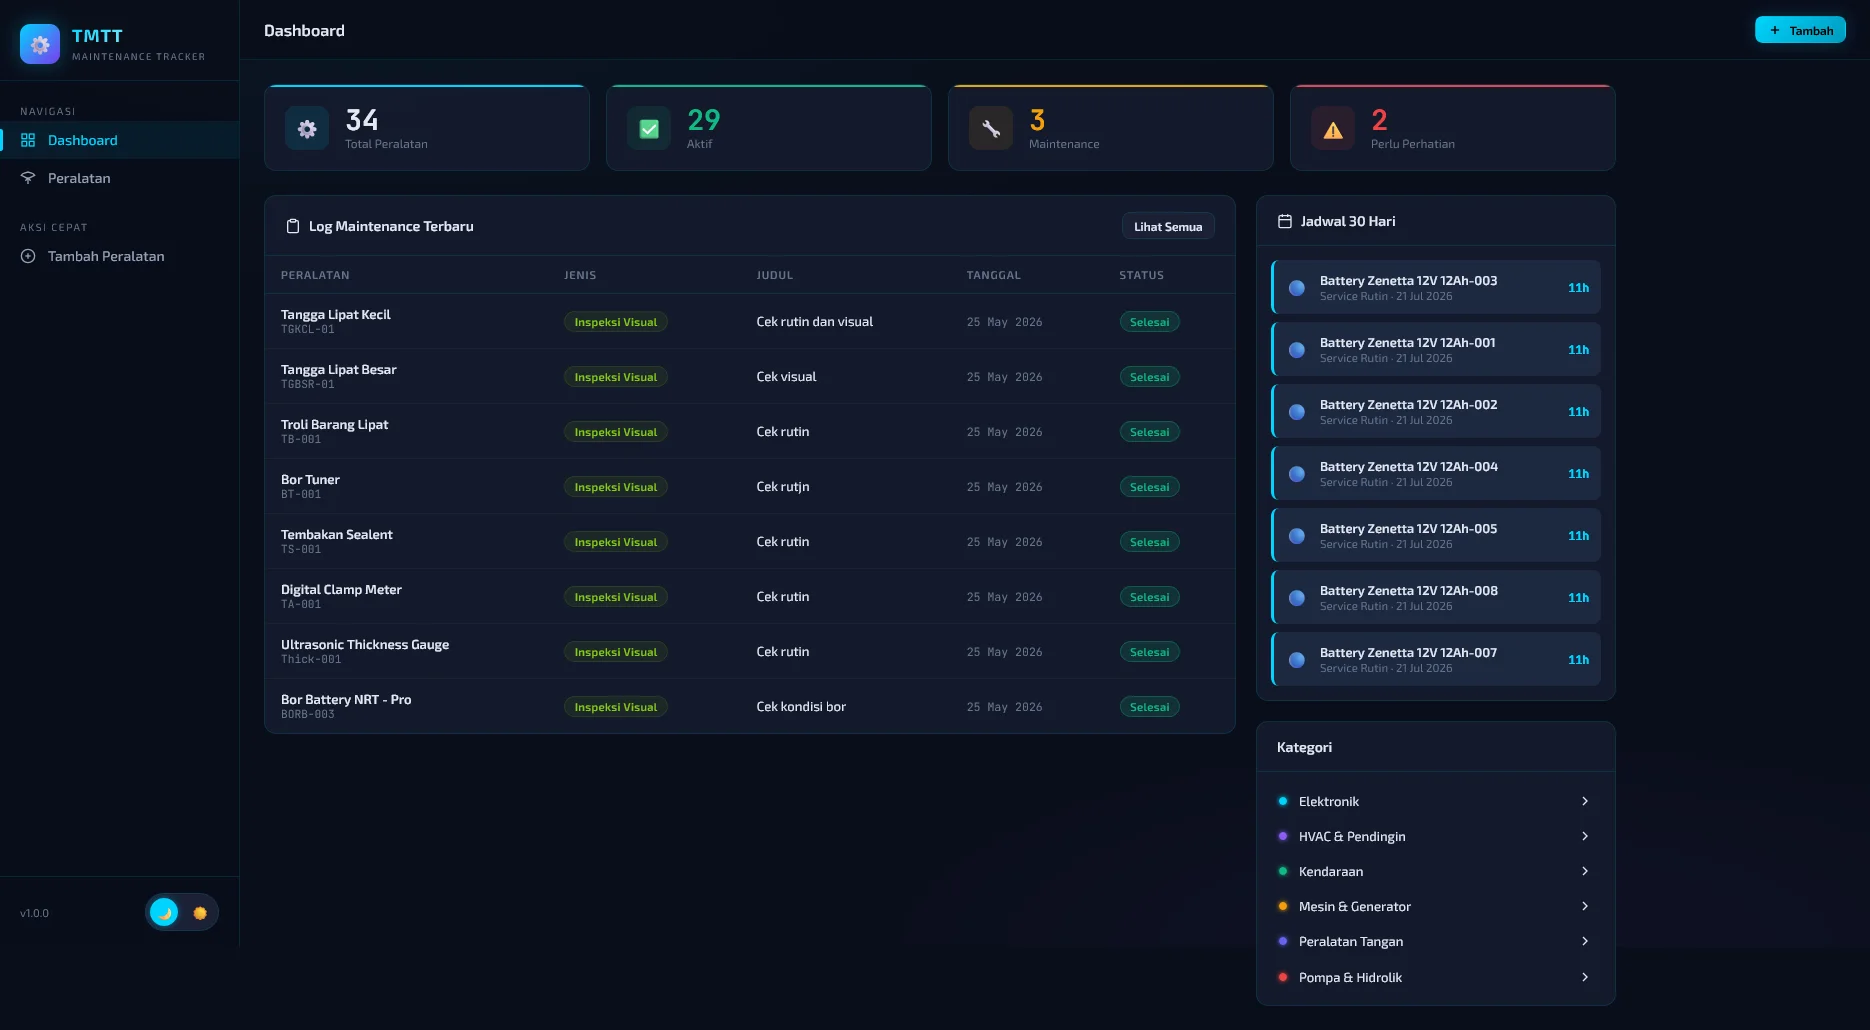Click the Dashboard grid icon in sidebar

point(28,140)
